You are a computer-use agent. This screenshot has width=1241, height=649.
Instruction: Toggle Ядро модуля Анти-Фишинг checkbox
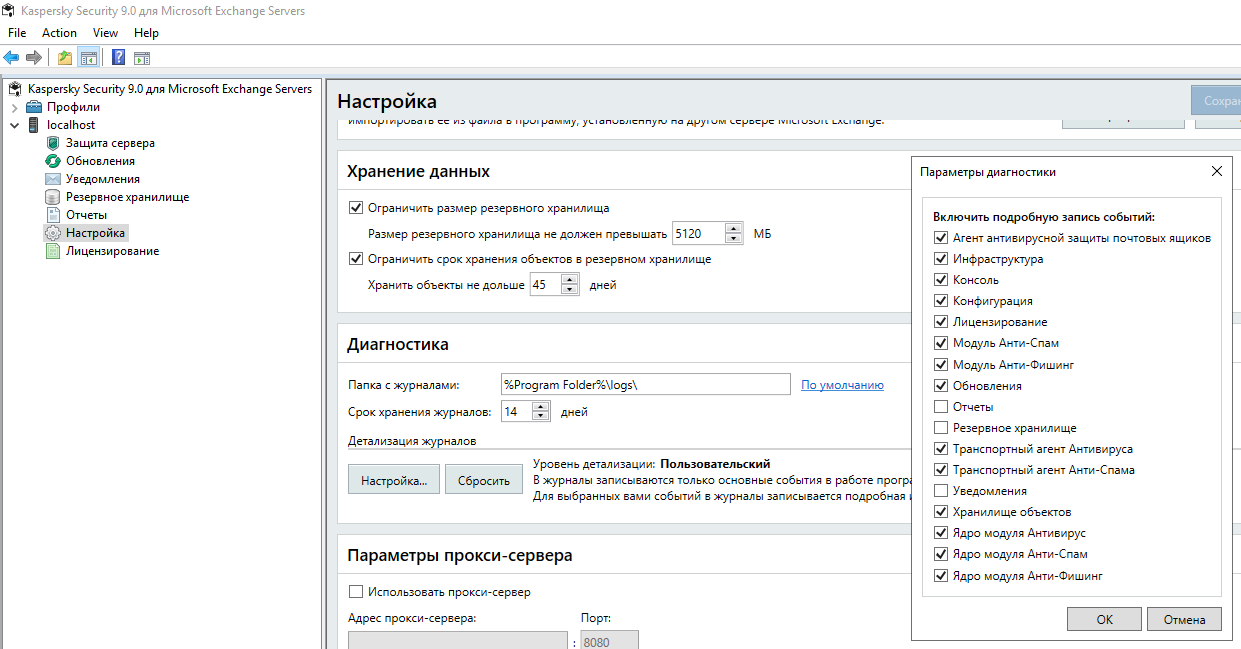[941, 576]
